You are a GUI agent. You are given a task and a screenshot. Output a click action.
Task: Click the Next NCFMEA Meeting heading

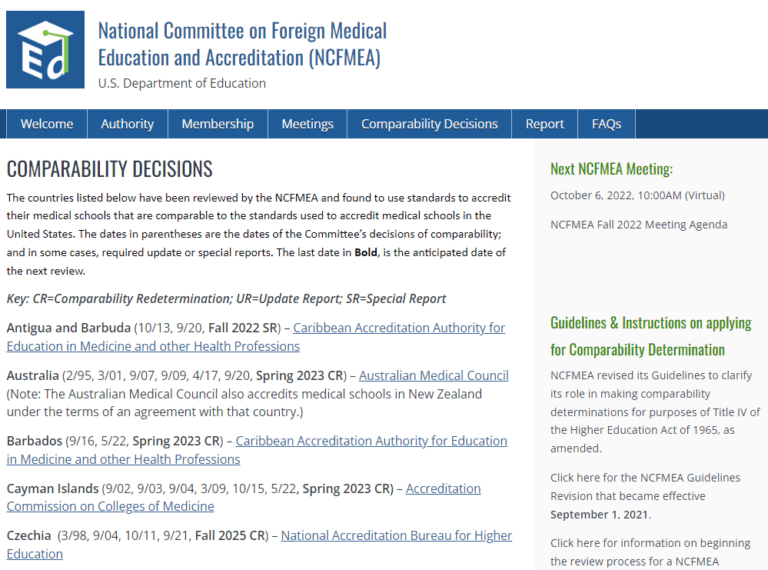(611, 169)
